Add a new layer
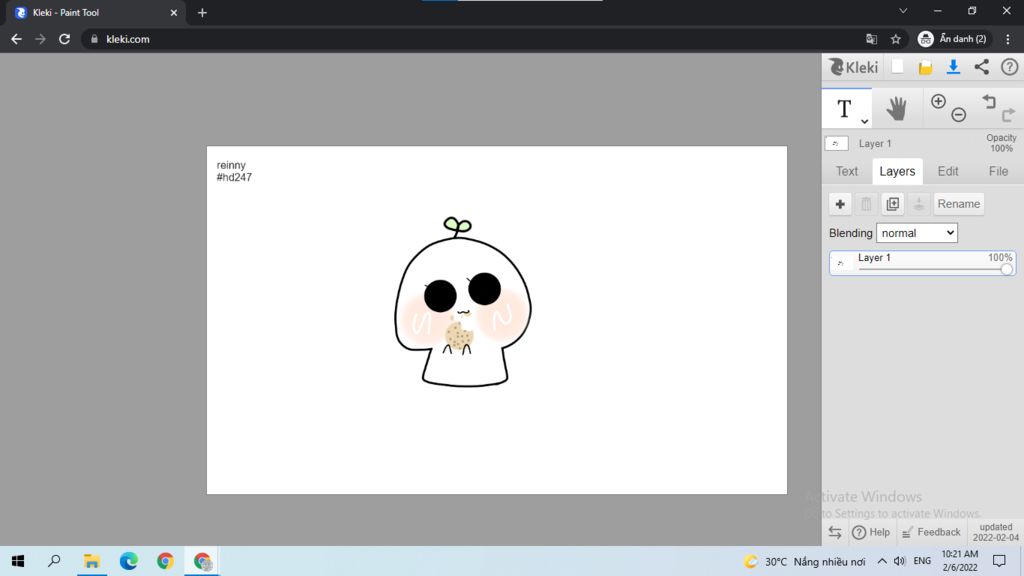The height and width of the screenshot is (576, 1024). pos(840,204)
